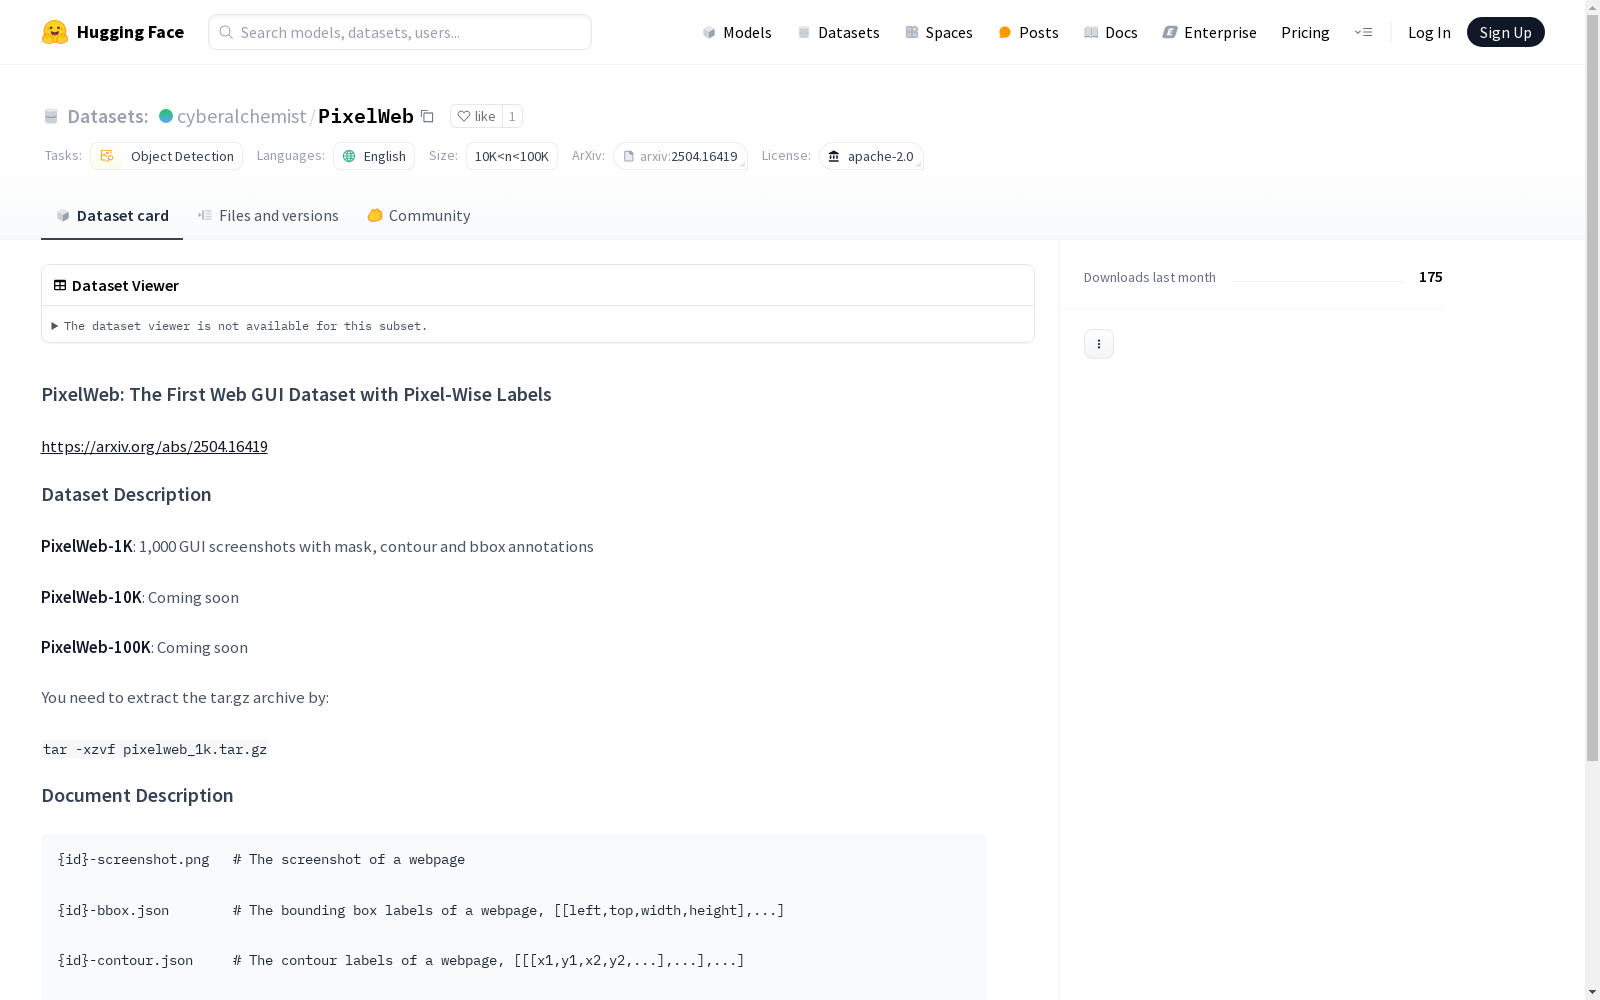
Task: Open Enterprise in the top navigation
Action: click(x=1209, y=32)
